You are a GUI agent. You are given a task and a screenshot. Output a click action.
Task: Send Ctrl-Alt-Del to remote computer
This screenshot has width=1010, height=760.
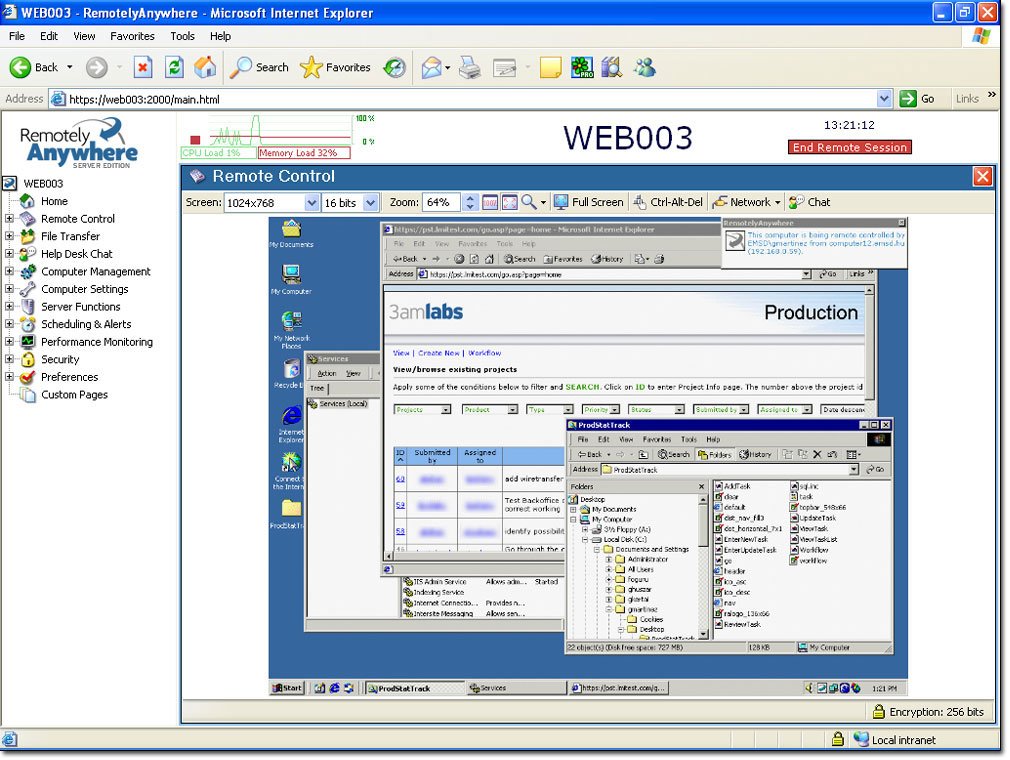[668, 202]
